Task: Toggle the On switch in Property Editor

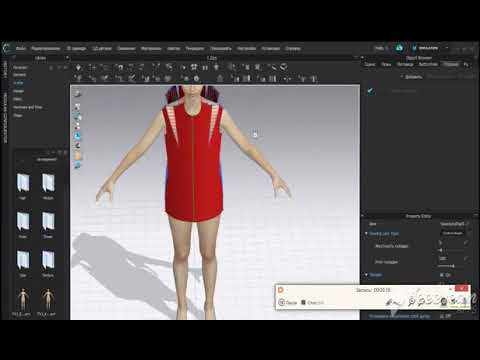Action: coord(445,275)
